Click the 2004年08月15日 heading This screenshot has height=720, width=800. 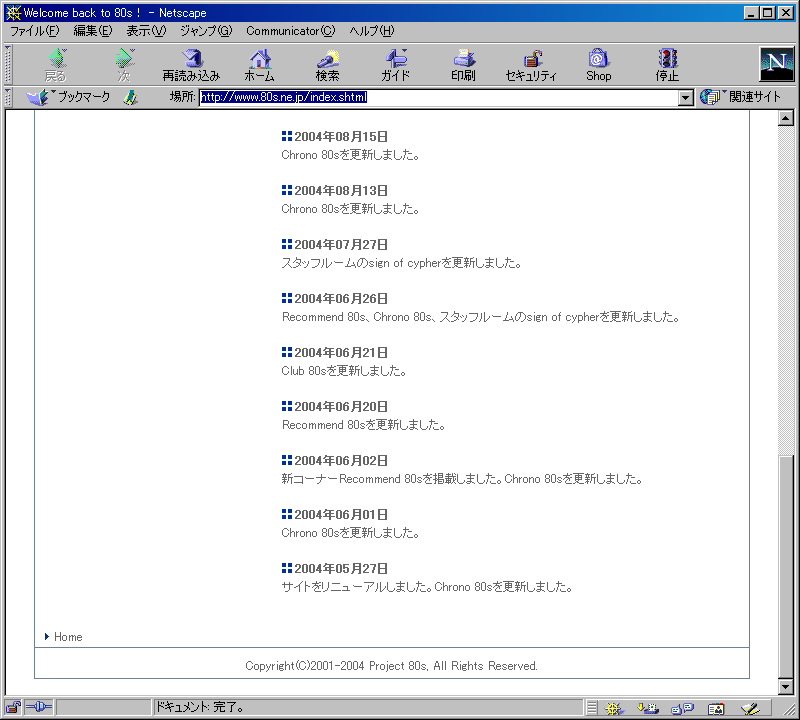(x=341, y=137)
